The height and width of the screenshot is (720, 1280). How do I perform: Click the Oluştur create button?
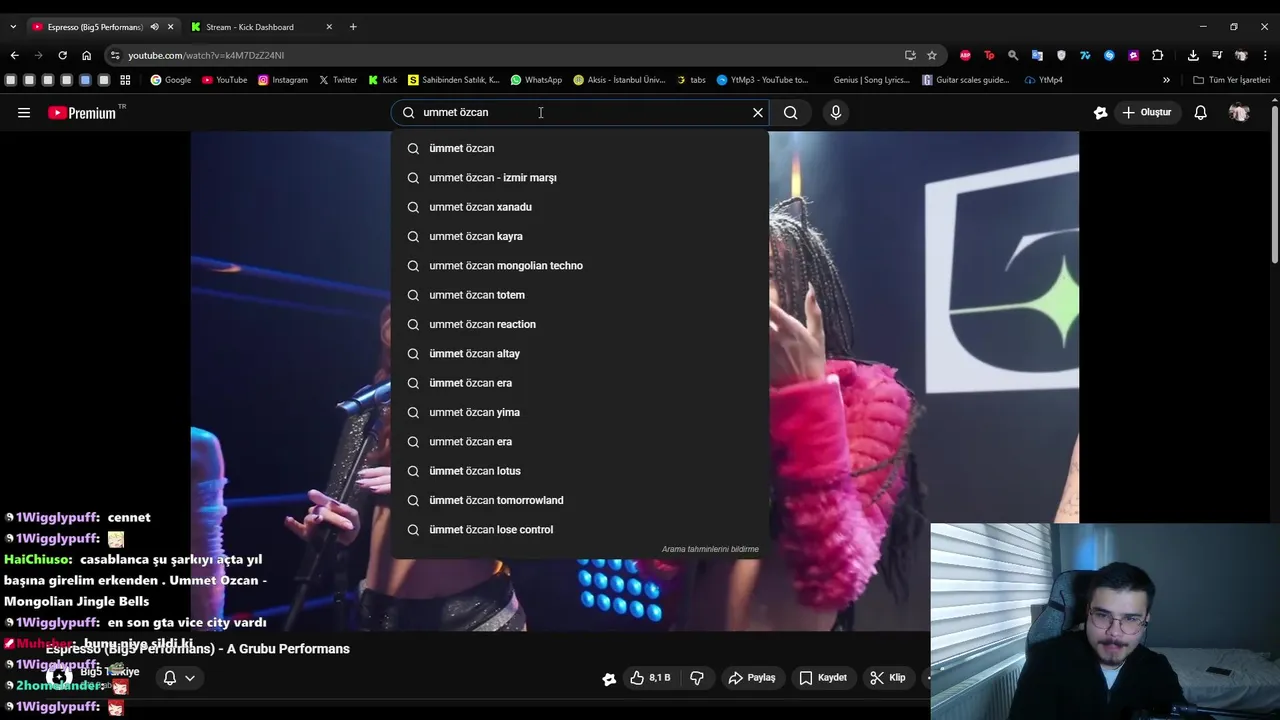[x=1146, y=113]
